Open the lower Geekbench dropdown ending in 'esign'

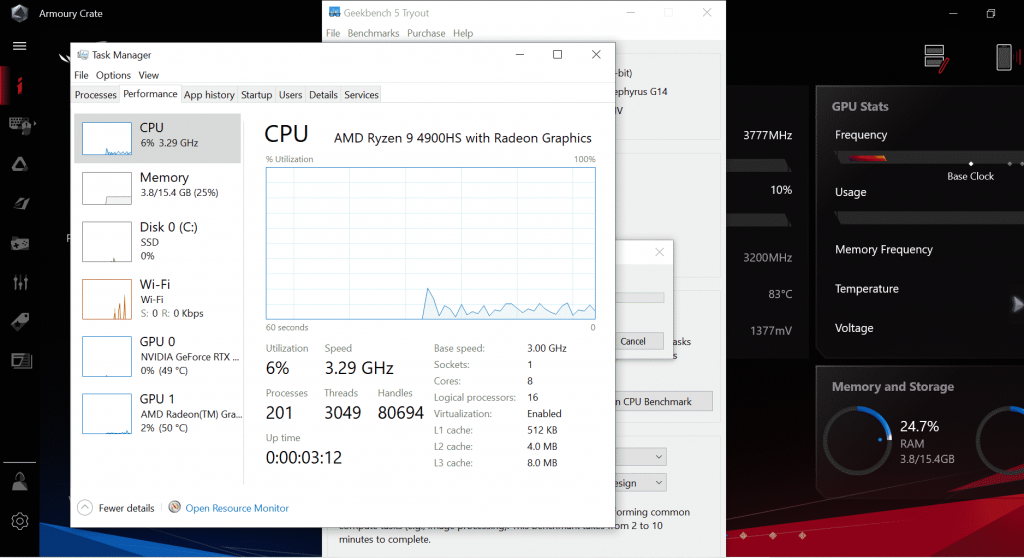coord(640,483)
